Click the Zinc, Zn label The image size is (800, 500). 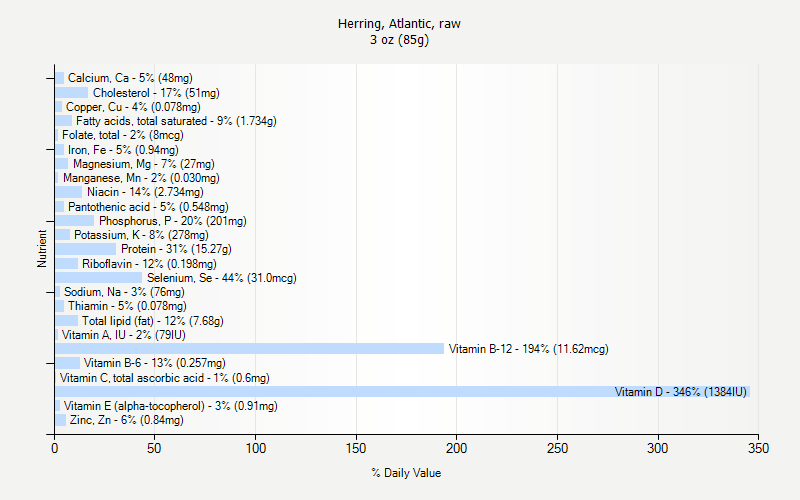pos(125,421)
